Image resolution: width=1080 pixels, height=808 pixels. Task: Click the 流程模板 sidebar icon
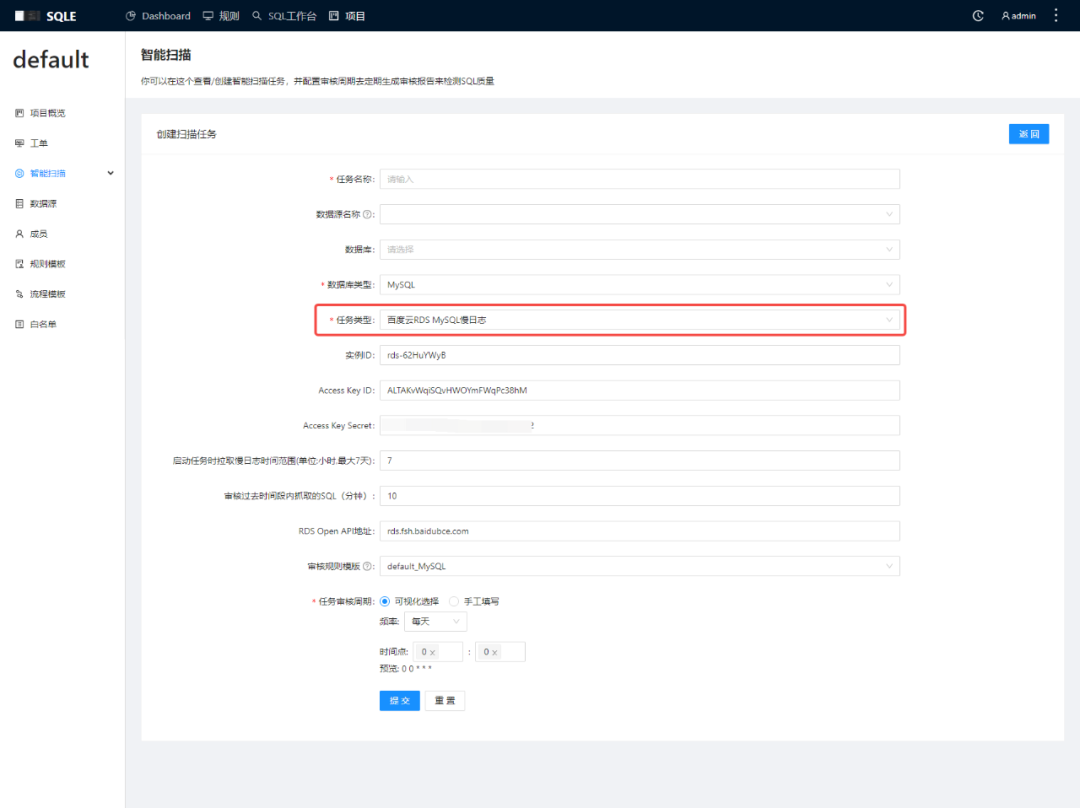tap(19, 294)
